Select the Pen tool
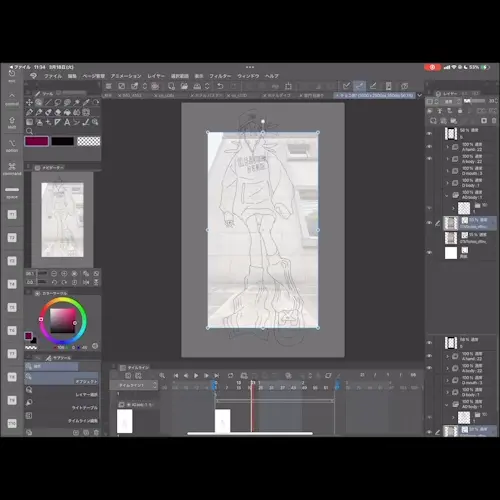The width and height of the screenshot is (500, 500). (29, 112)
